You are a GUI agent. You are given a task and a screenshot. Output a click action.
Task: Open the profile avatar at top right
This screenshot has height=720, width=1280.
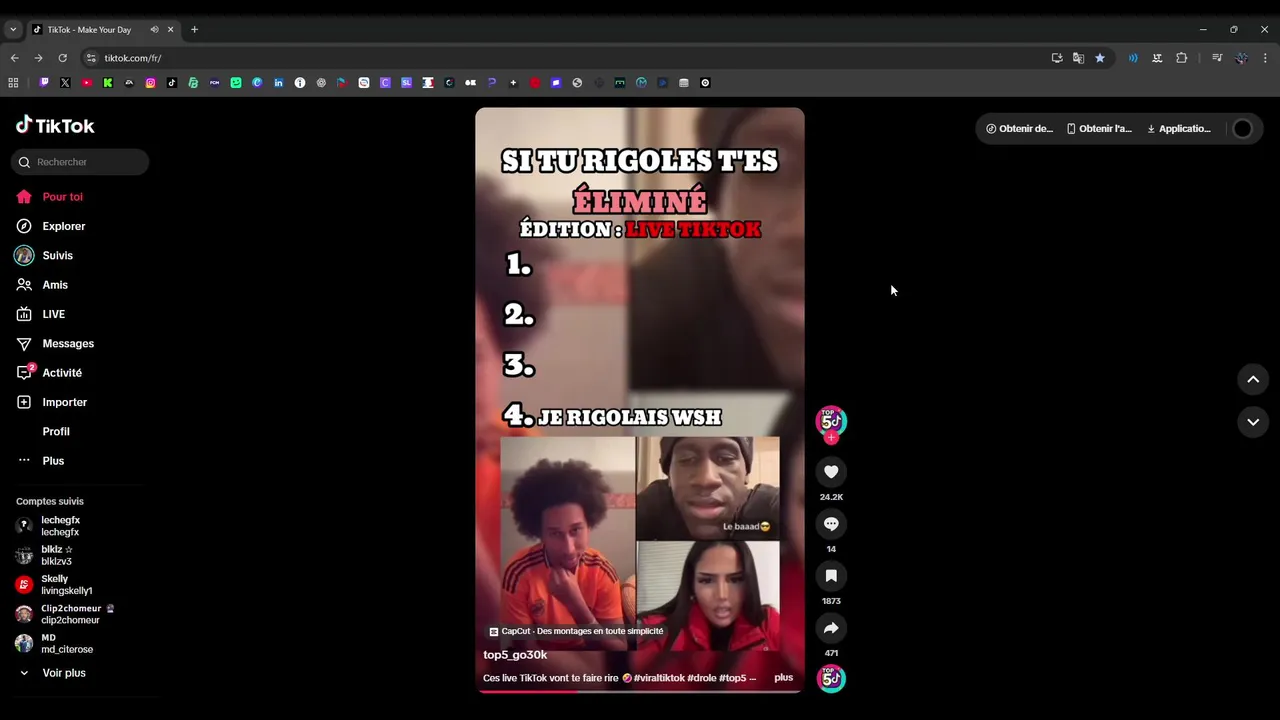click(x=1242, y=128)
